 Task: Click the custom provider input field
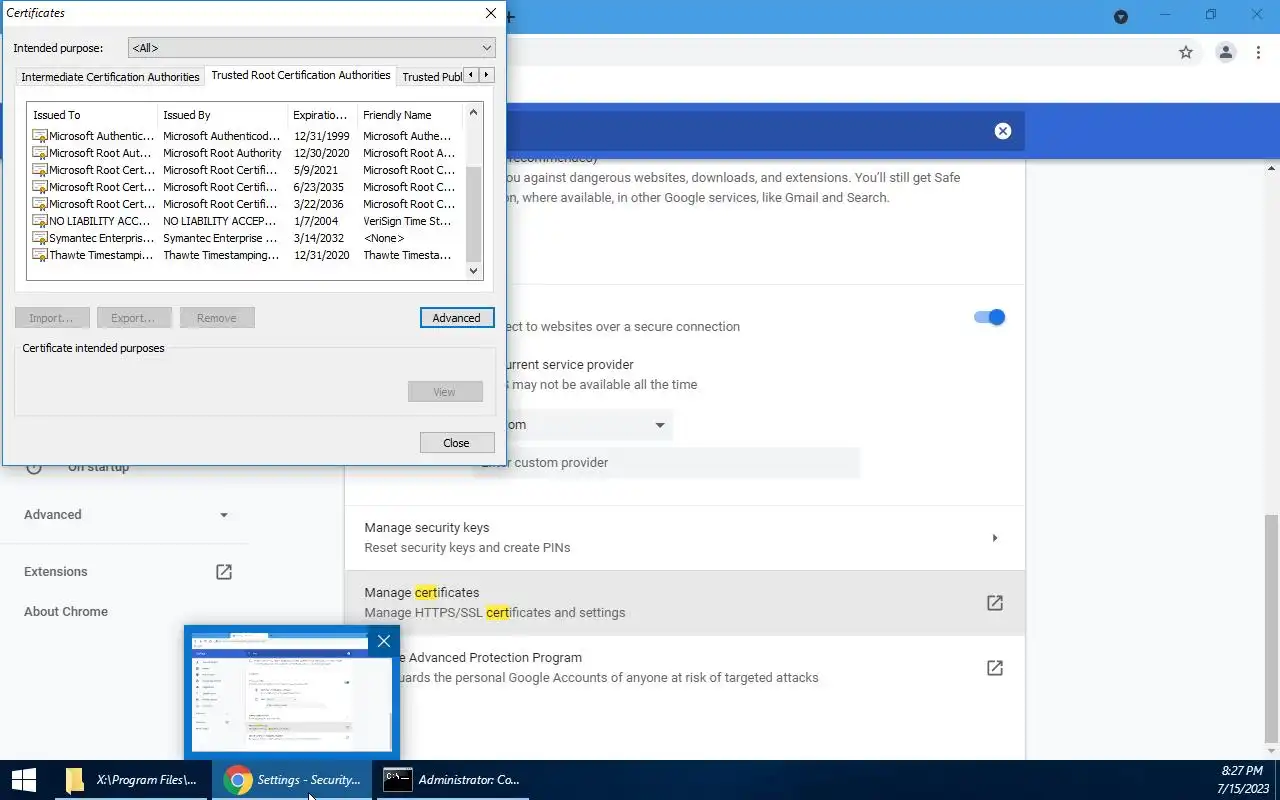(x=666, y=463)
